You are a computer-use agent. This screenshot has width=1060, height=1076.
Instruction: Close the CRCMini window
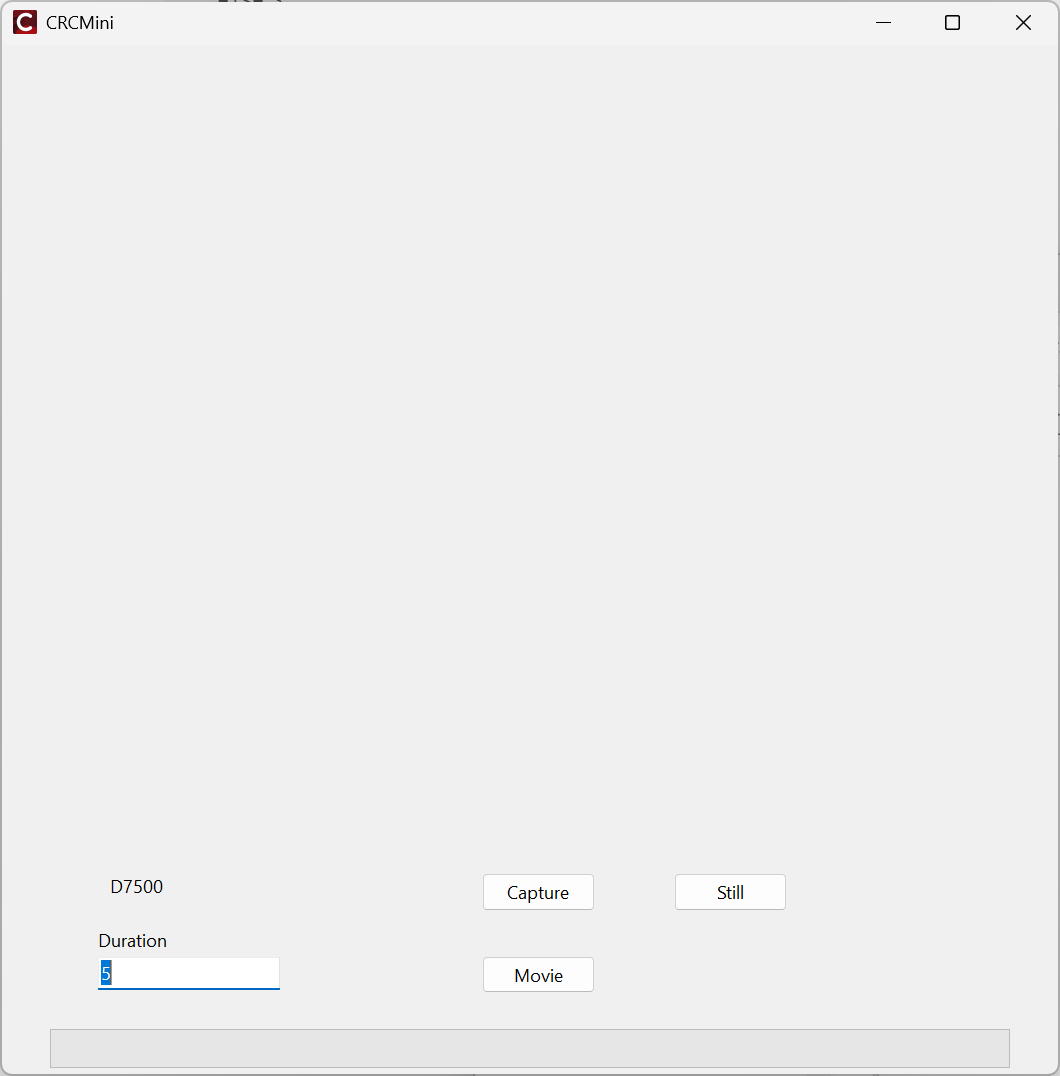point(1023,22)
